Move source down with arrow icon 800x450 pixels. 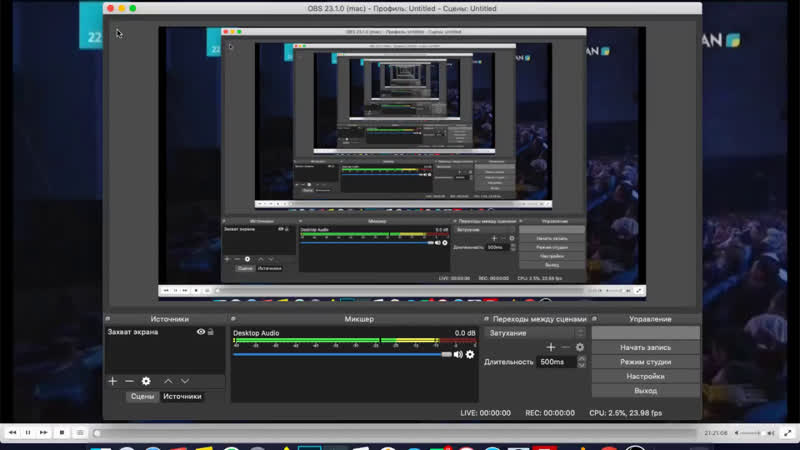[185, 381]
